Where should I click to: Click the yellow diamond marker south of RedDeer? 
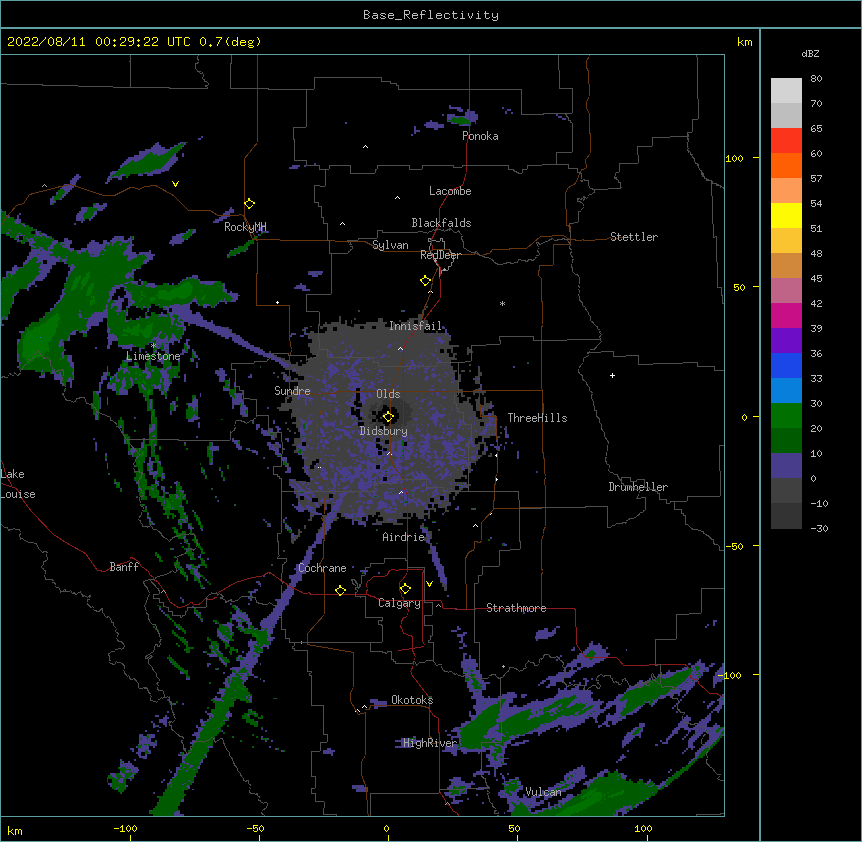point(426,281)
